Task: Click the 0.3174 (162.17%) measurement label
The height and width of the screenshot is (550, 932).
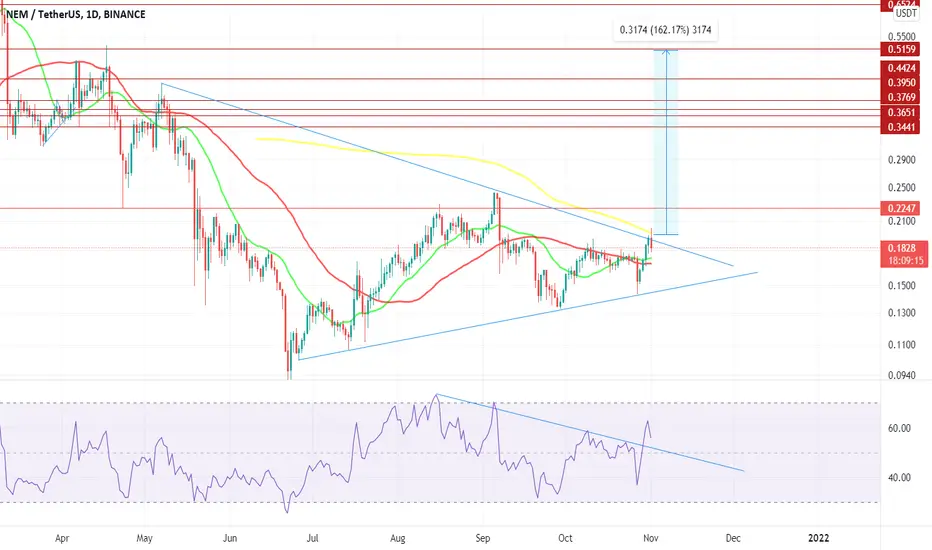Action: coord(665,30)
